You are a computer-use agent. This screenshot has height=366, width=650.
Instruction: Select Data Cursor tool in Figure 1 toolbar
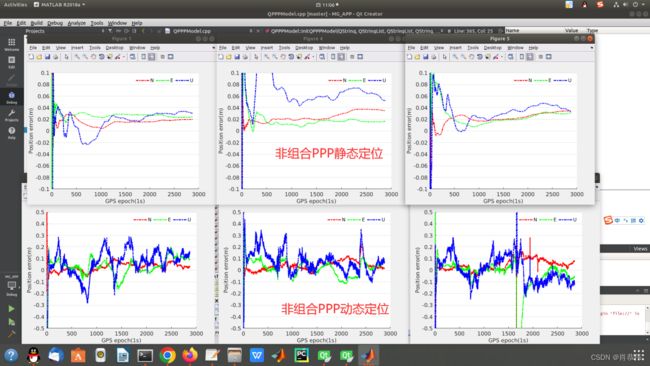pyautogui.click(x=109, y=57)
